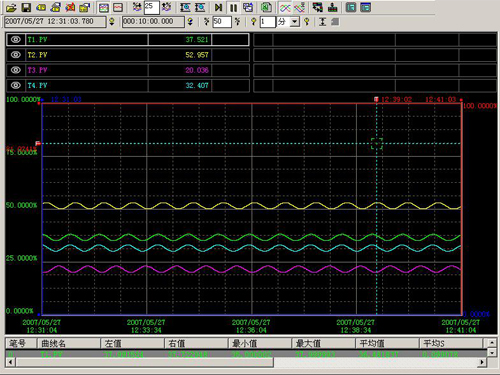This screenshot has width=500, height=375.
Task: Click the step-forward play icon
Action: [x=218, y=7]
